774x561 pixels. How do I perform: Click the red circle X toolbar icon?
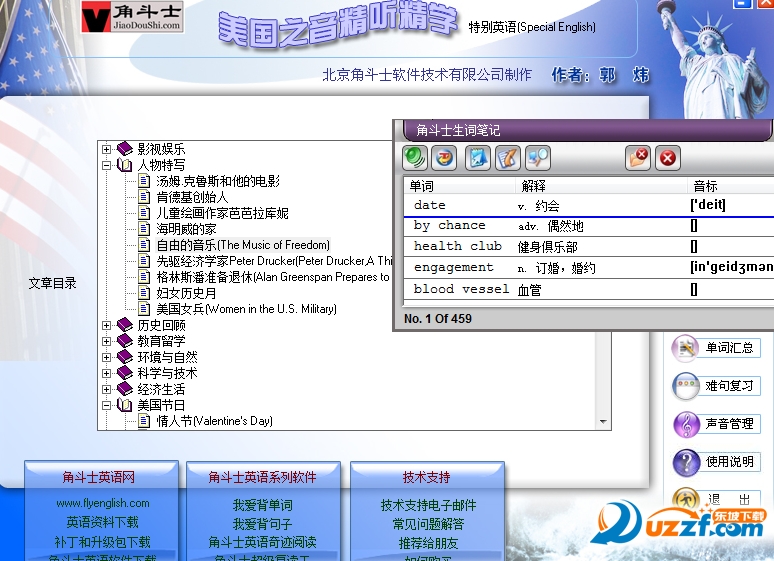point(668,158)
